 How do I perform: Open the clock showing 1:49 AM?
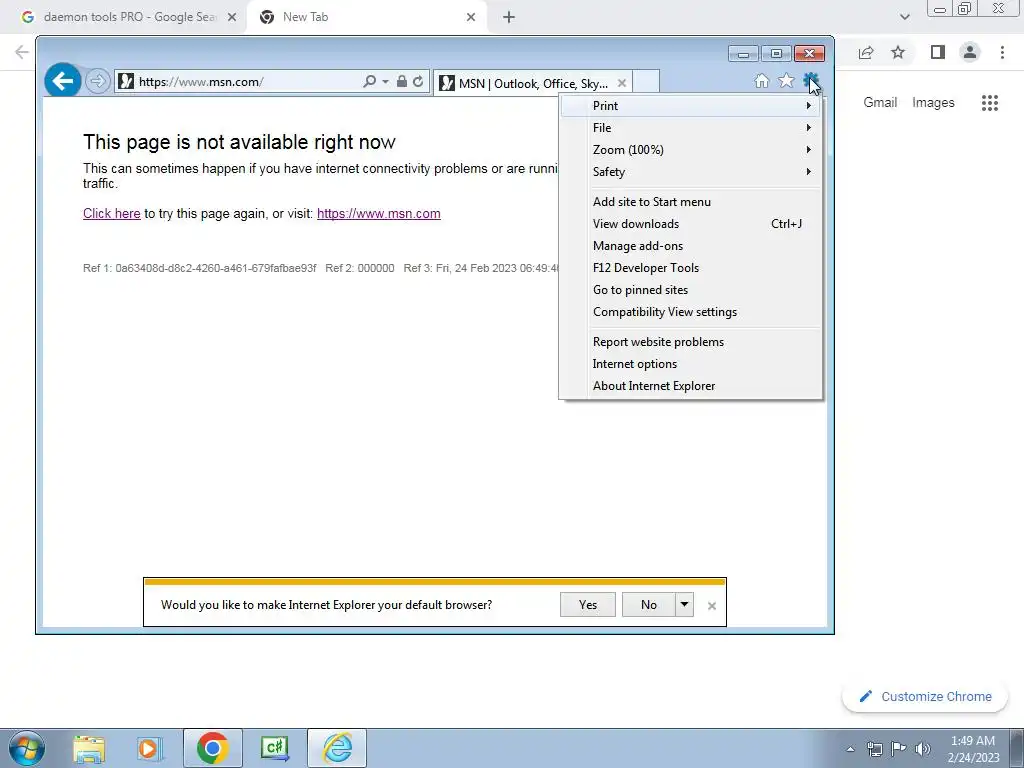coord(973,749)
